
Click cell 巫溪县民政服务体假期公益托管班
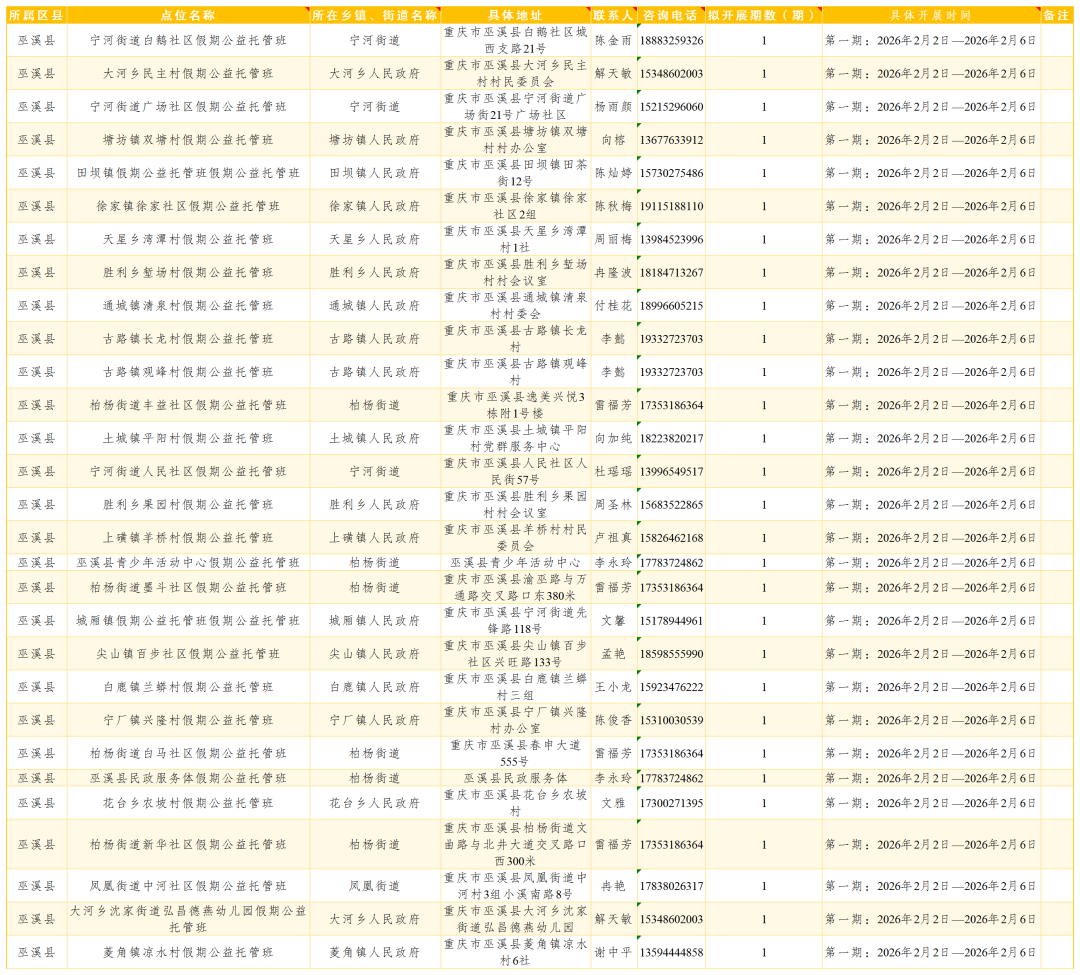(x=188, y=778)
